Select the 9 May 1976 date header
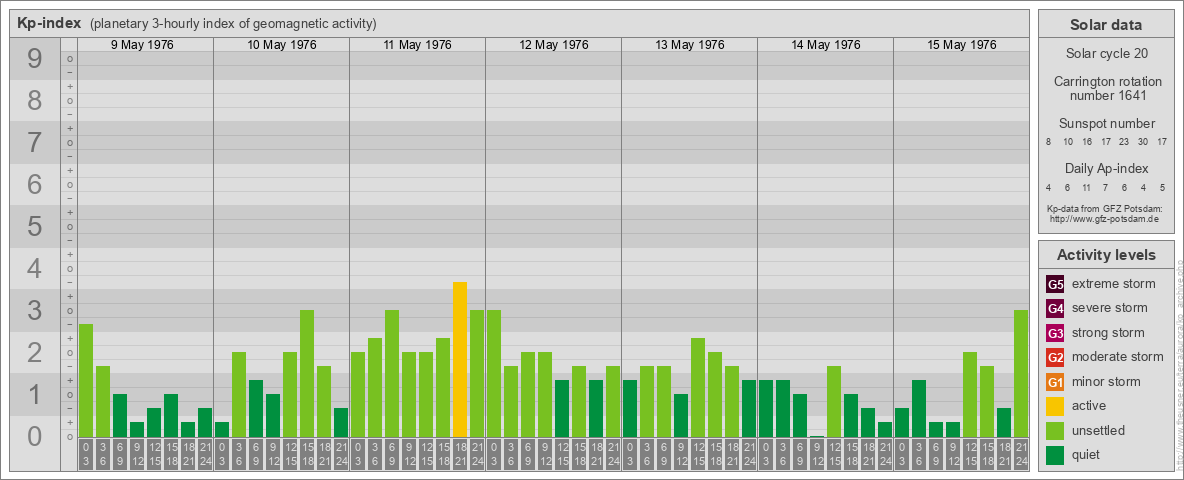 [142, 45]
